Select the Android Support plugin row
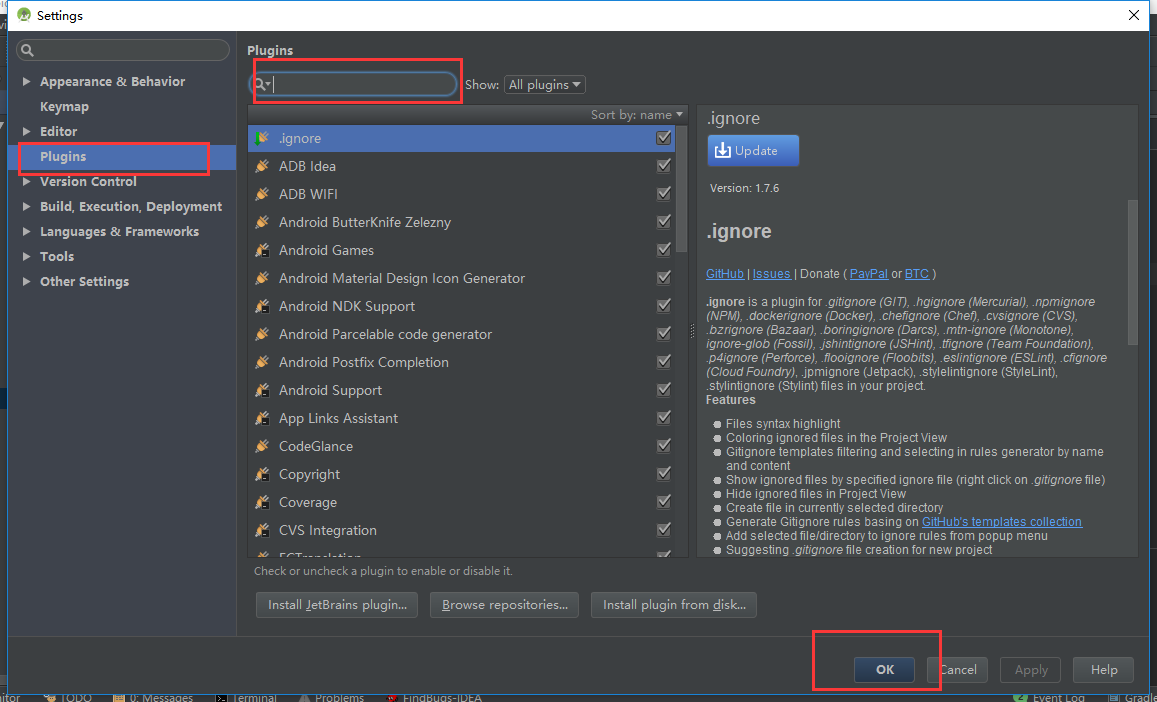The image size is (1157, 702). pyautogui.click(x=461, y=390)
